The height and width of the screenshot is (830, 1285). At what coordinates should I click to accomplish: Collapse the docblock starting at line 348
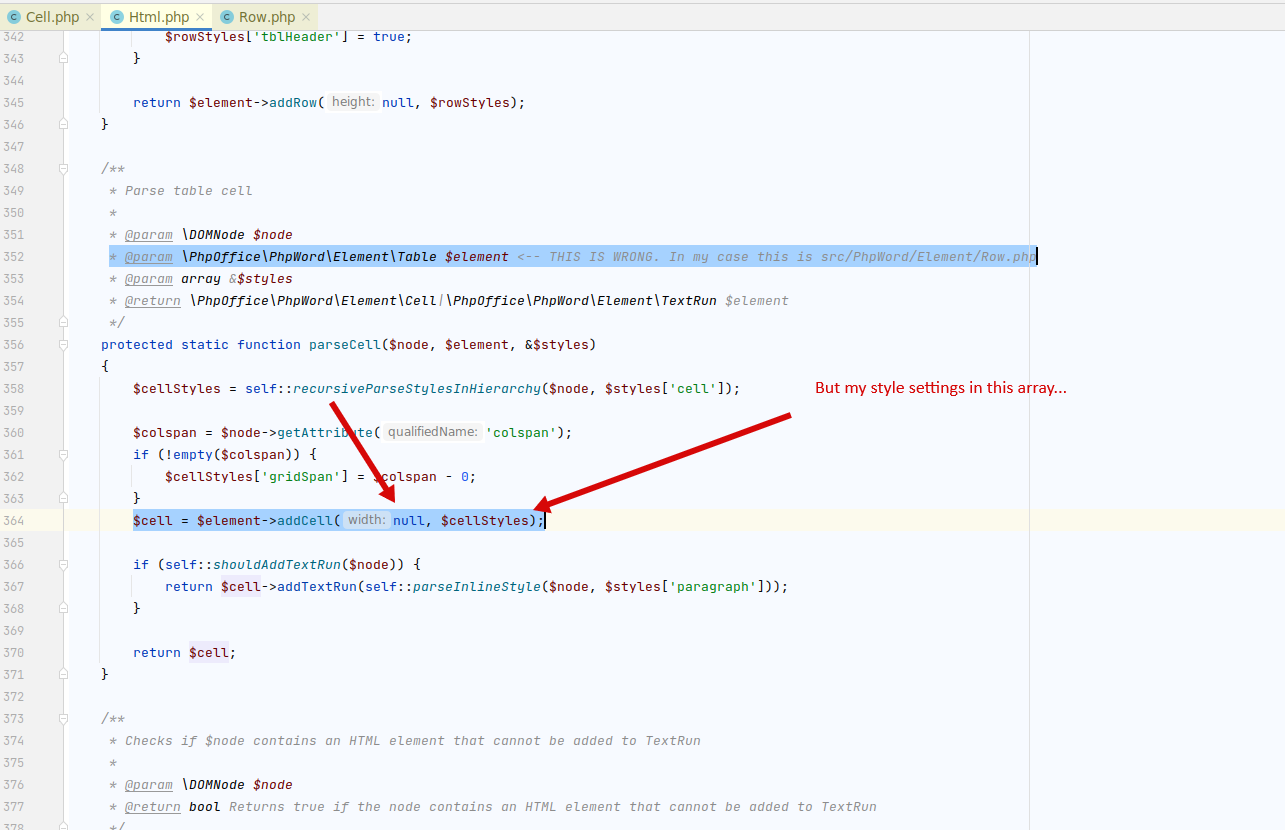(x=63, y=168)
